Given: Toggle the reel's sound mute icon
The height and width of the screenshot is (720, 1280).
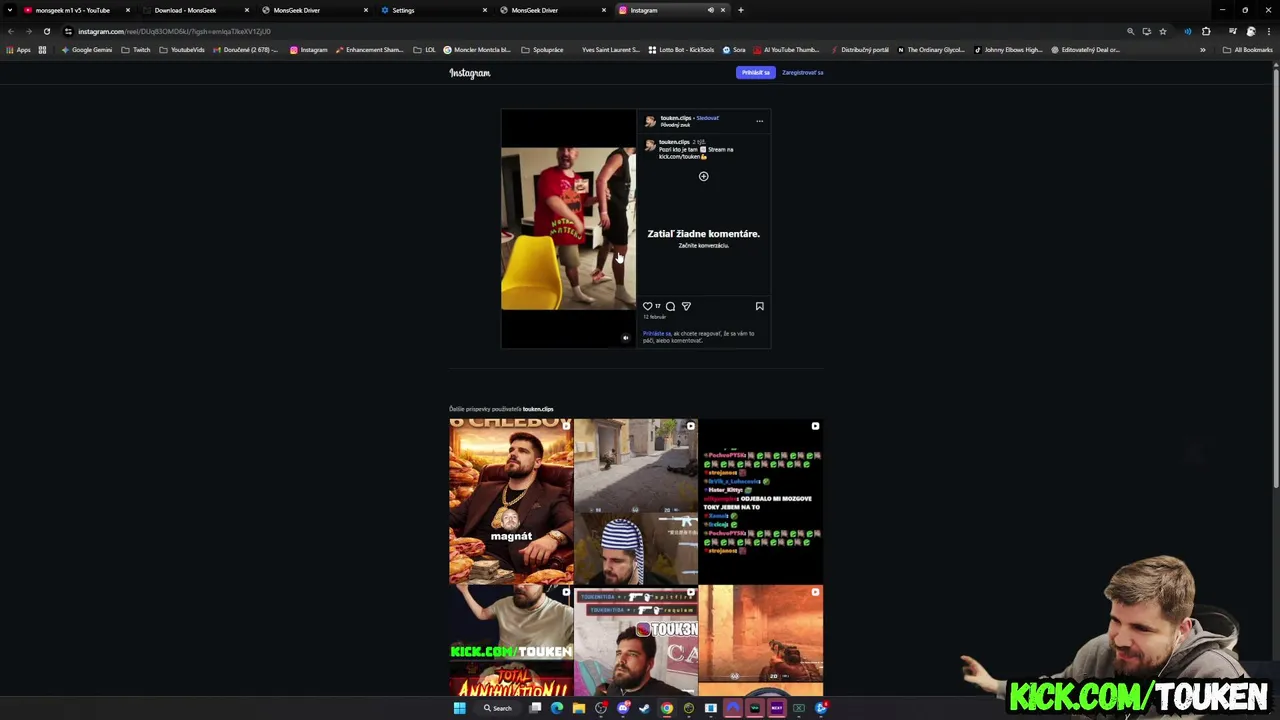Looking at the screenshot, I should pyautogui.click(x=625, y=338).
